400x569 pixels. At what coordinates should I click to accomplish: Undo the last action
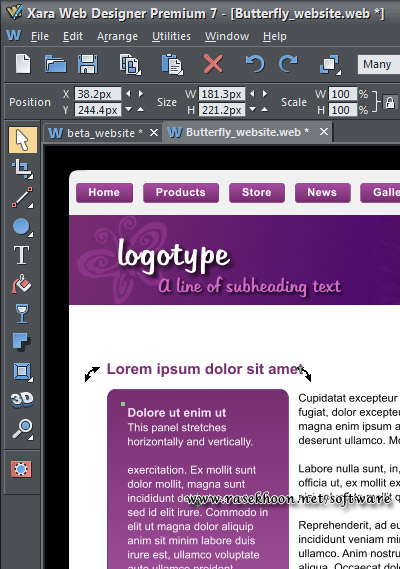(x=255, y=64)
